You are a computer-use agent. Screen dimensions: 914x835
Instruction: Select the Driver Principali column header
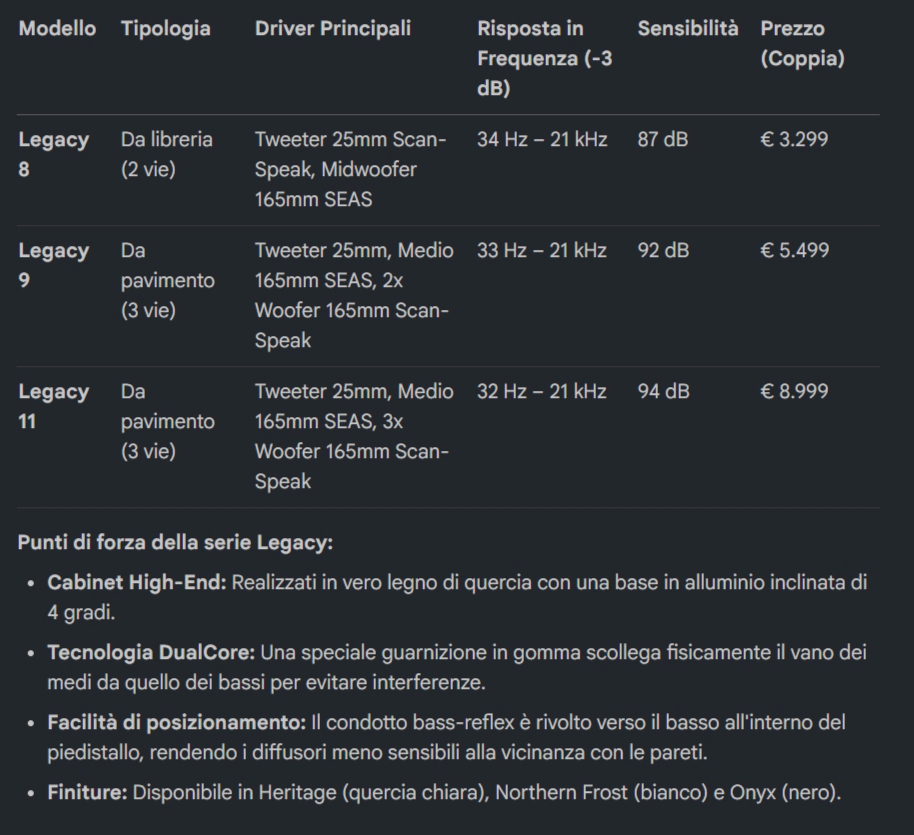pos(333,29)
